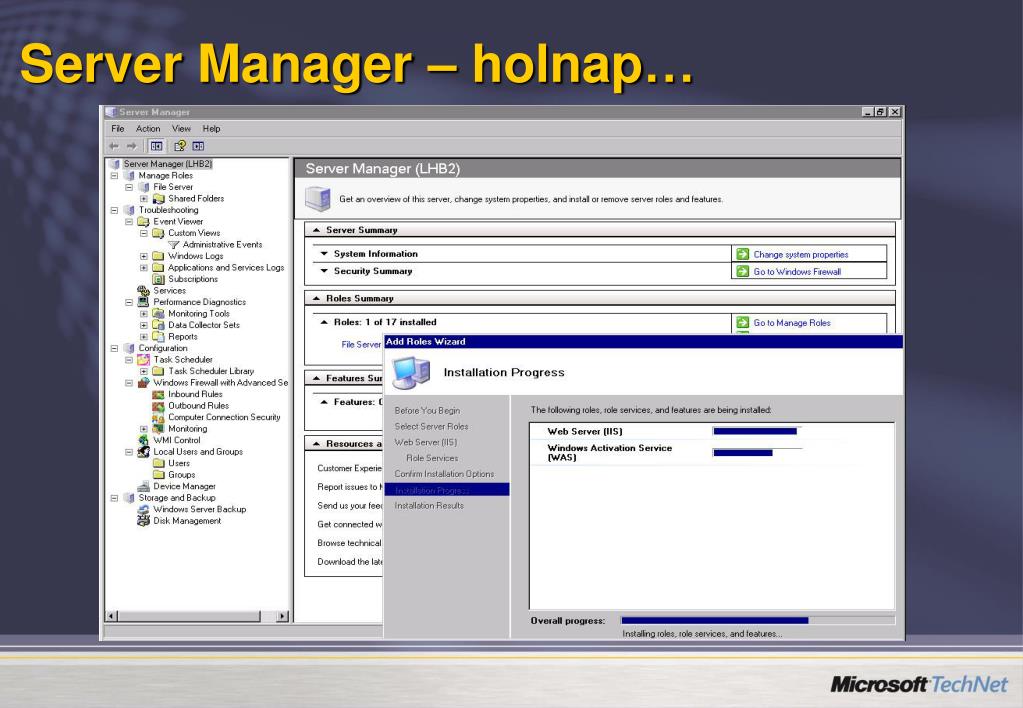
Task: Click the Go to Manage Roles link
Action: point(792,322)
